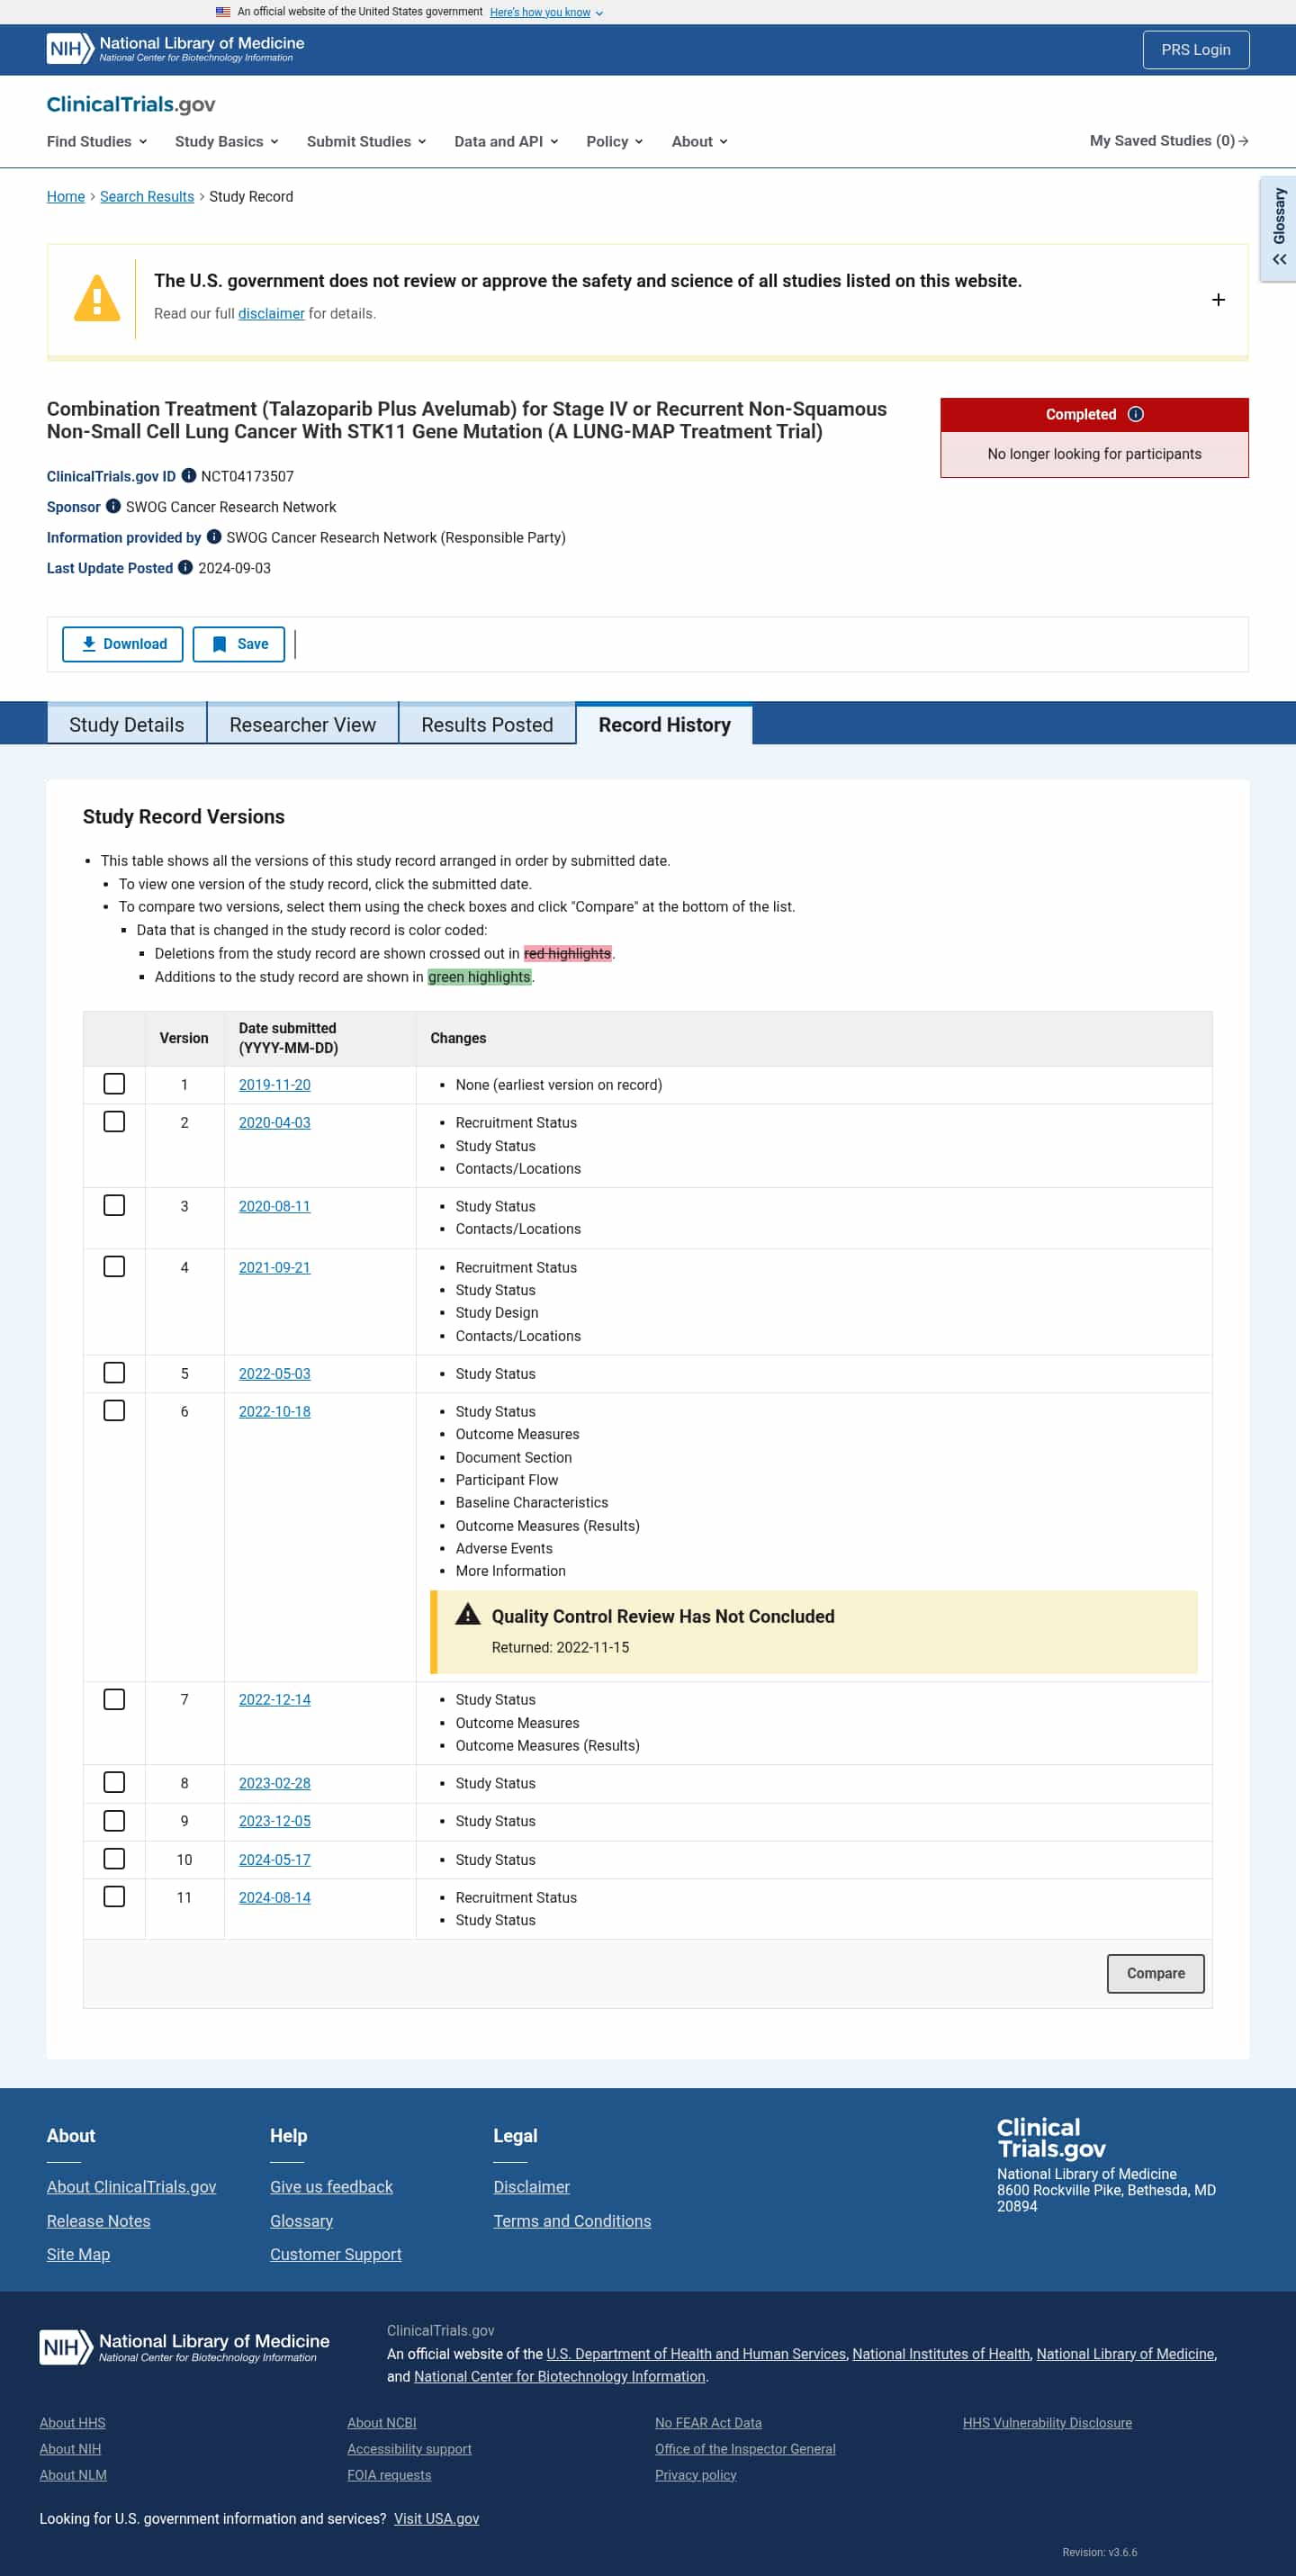Switch to the Study Details tab
The height and width of the screenshot is (2576, 1296).
pyautogui.click(x=127, y=725)
